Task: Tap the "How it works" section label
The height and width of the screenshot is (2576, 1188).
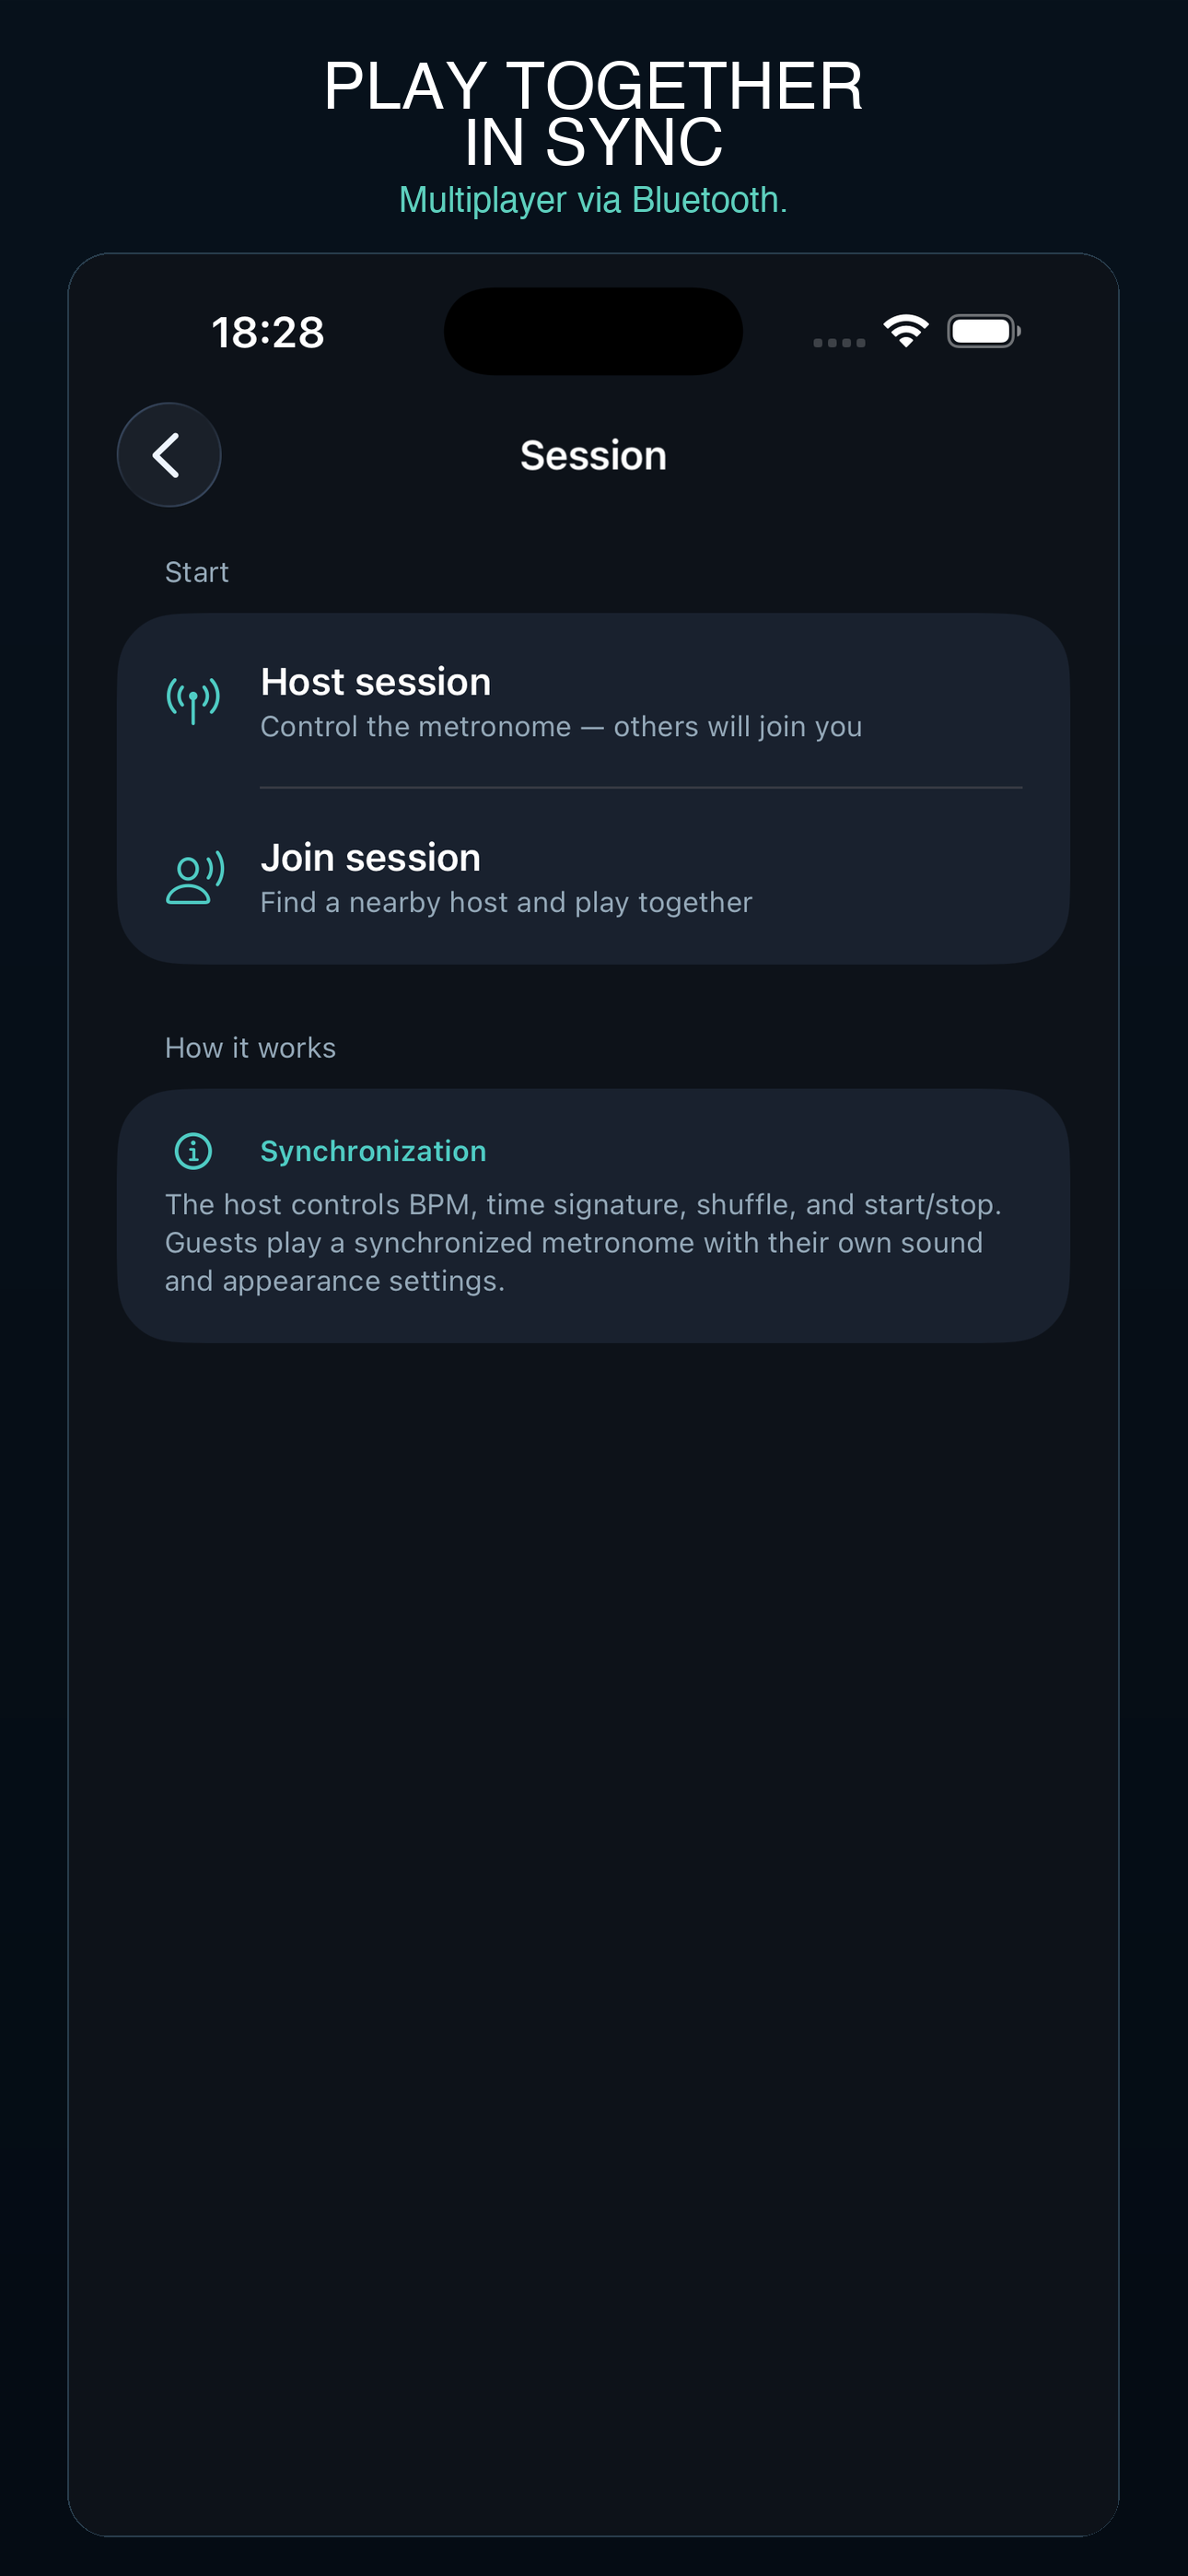Action: point(250,1048)
